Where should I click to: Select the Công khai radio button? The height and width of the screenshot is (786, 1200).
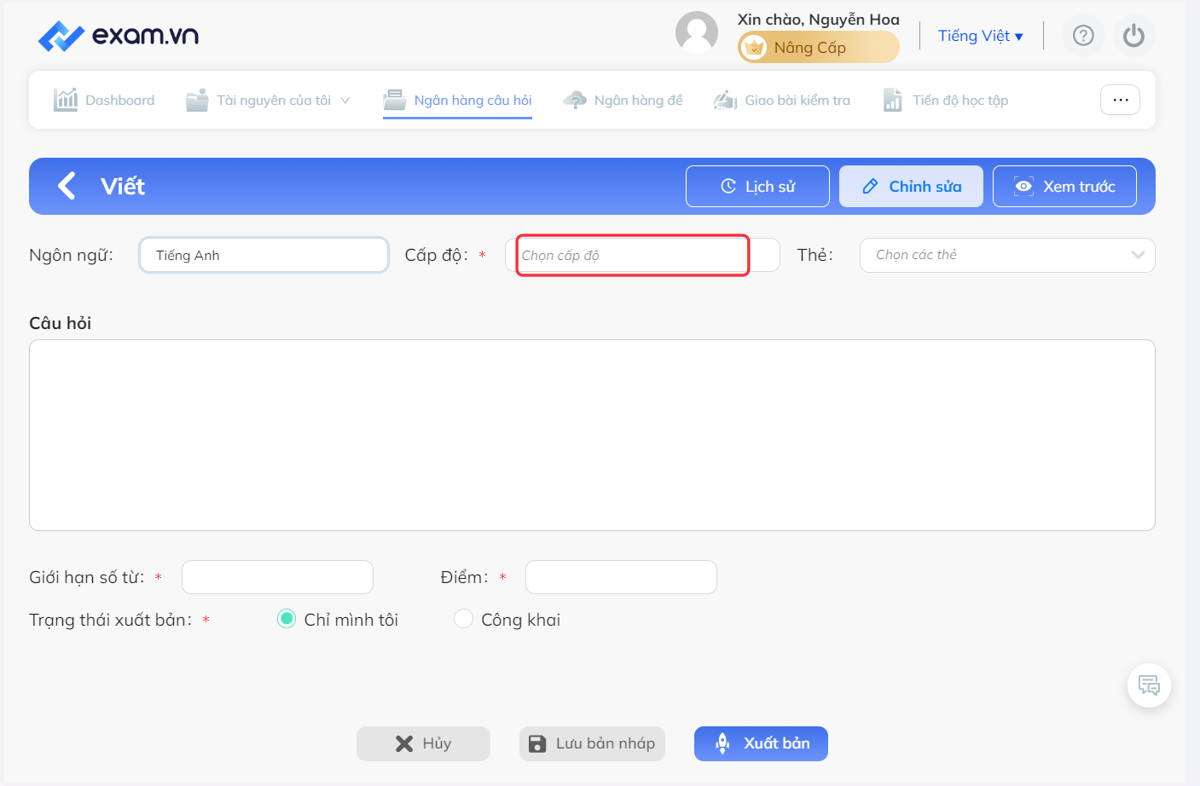click(463, 619)
